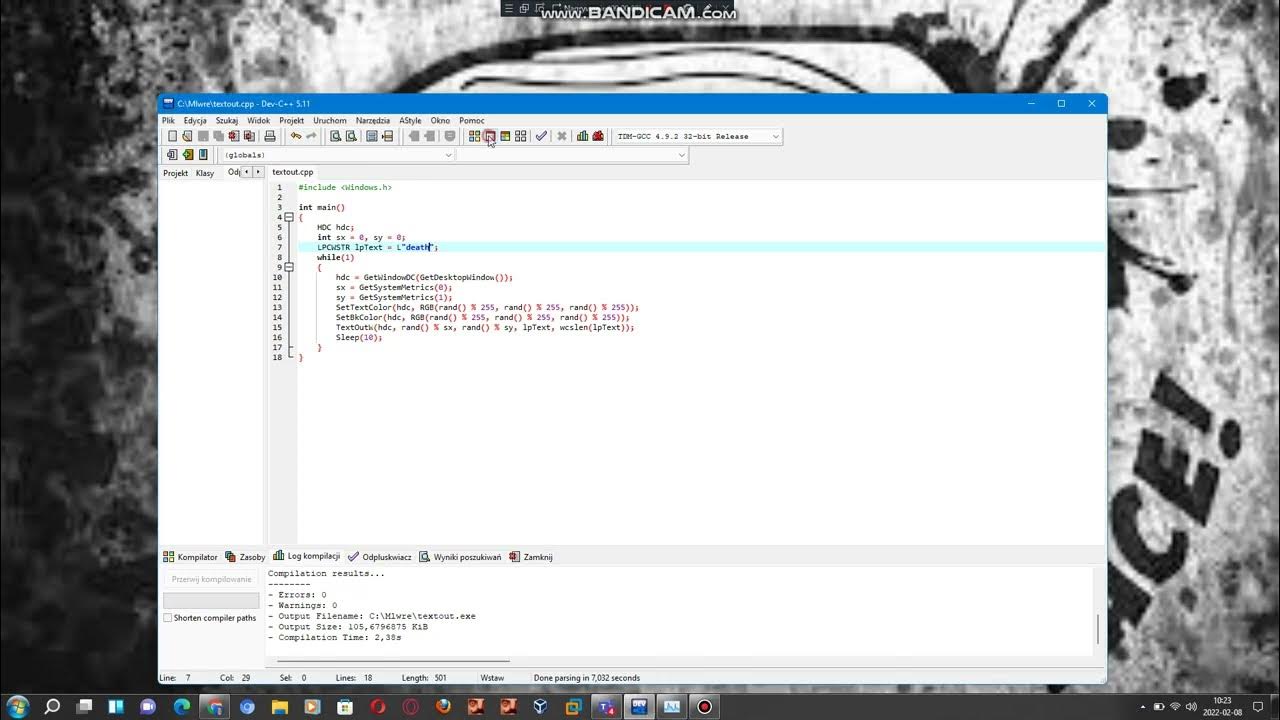Open the Uruchom menu

pyautogui.click(x=330, y=120)
